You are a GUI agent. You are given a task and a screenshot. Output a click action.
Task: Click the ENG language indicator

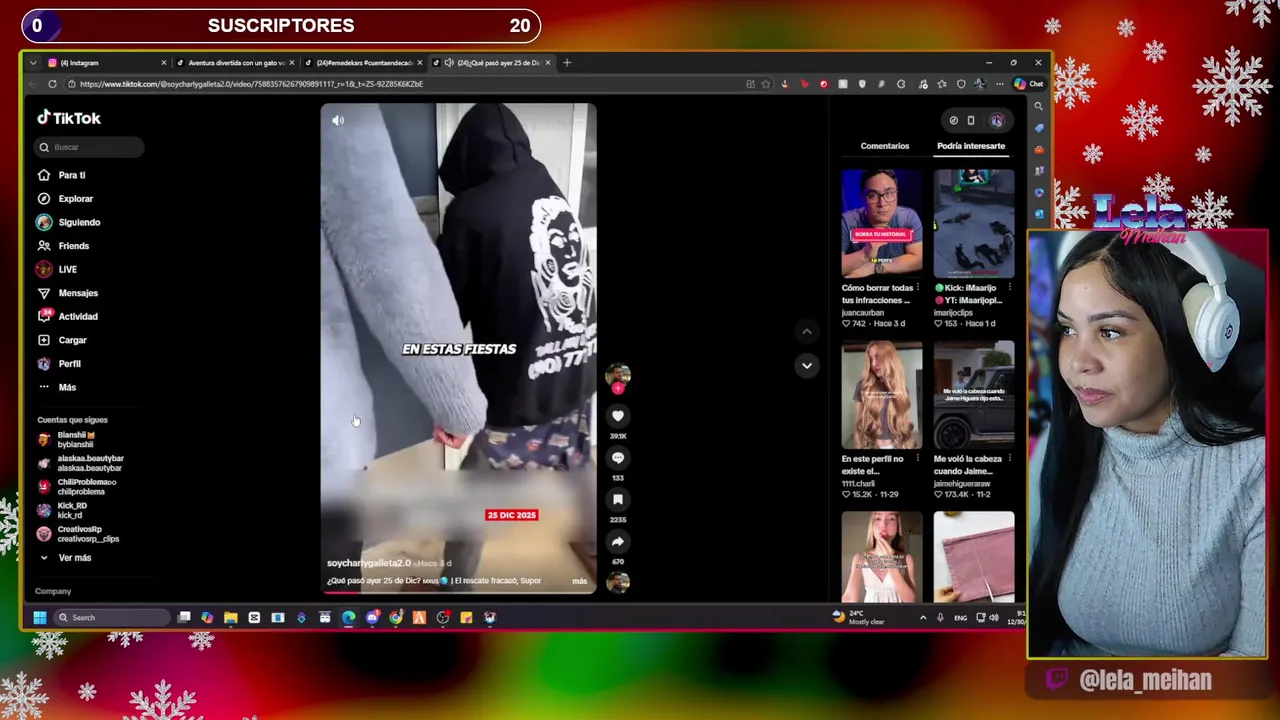click(961, 618)
